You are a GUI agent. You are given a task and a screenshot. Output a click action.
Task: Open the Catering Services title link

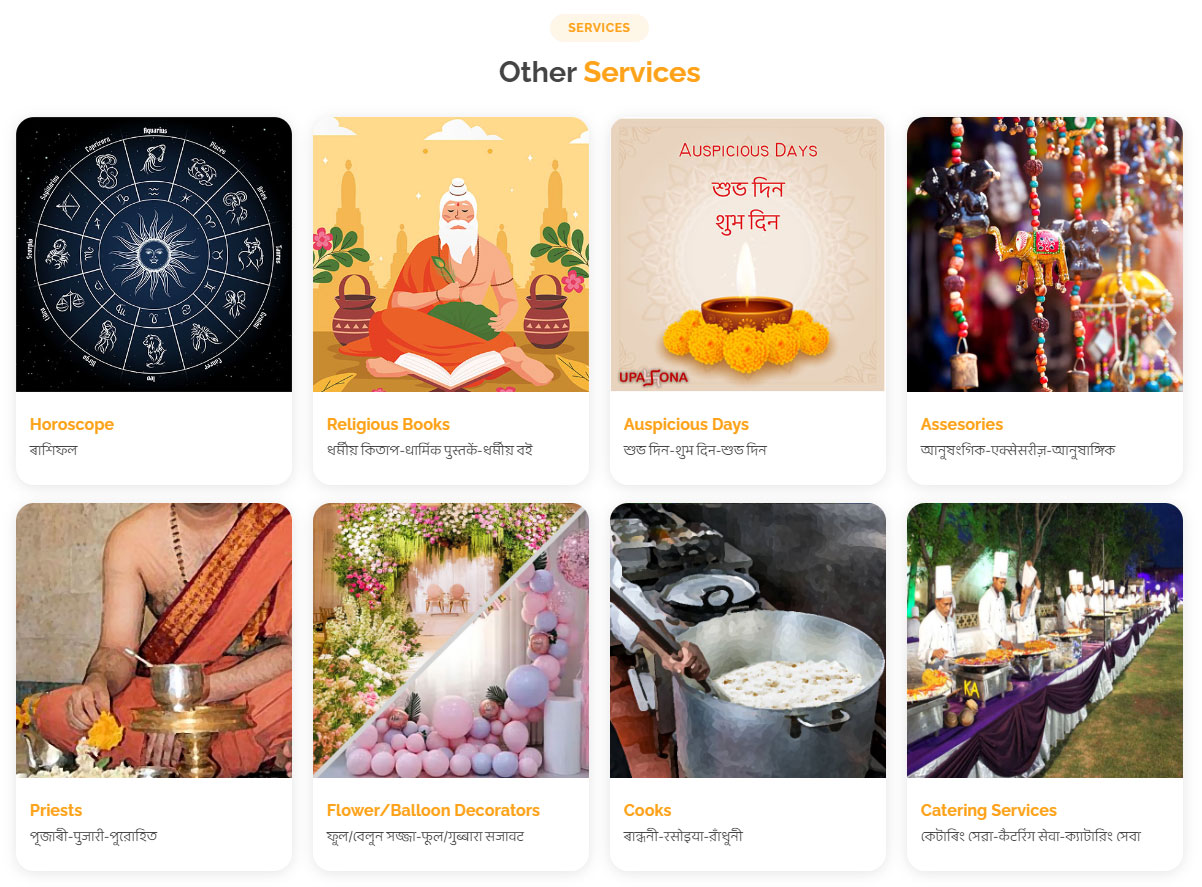pyautogui.click(x=989, y=810)
